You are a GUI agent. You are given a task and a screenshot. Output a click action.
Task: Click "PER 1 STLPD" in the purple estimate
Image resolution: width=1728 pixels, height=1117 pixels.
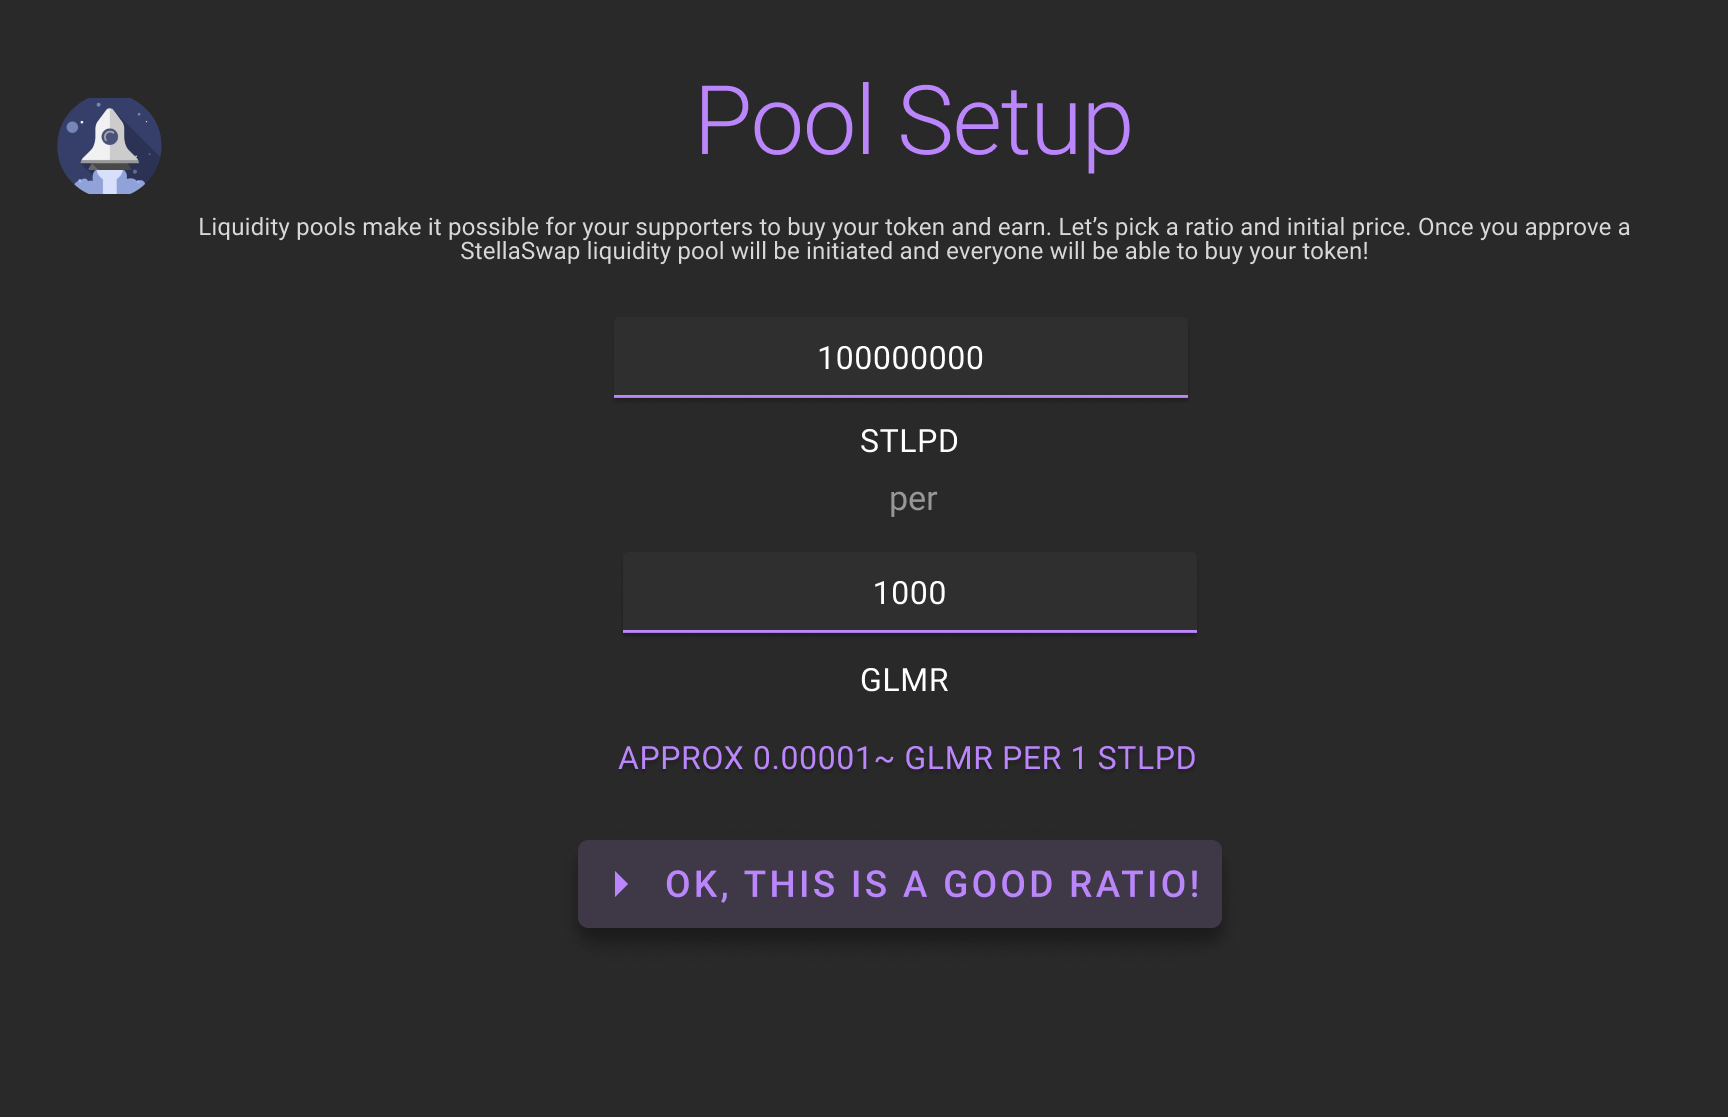[x=1099, y=758]
